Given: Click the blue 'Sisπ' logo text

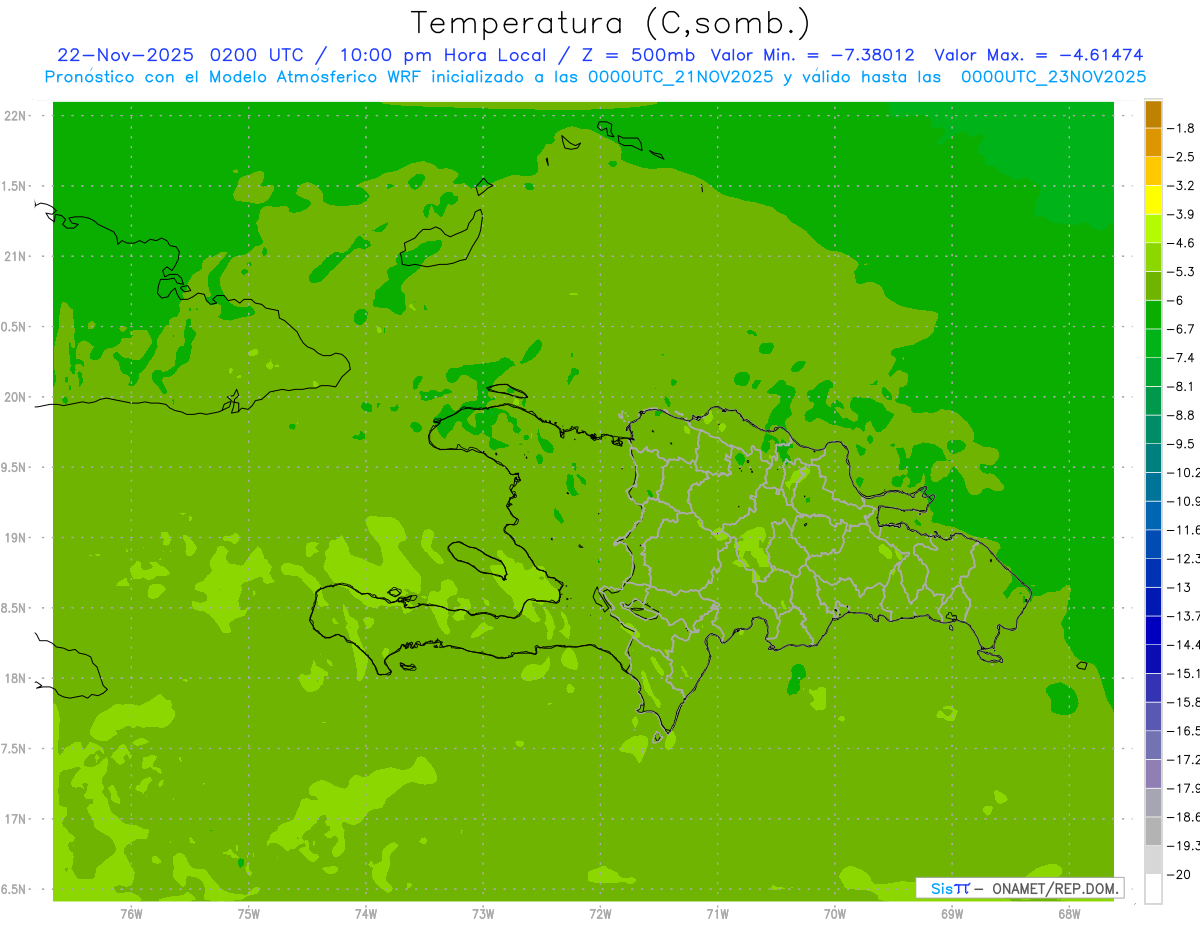Looking at the screenshot, I should [949, 888].
